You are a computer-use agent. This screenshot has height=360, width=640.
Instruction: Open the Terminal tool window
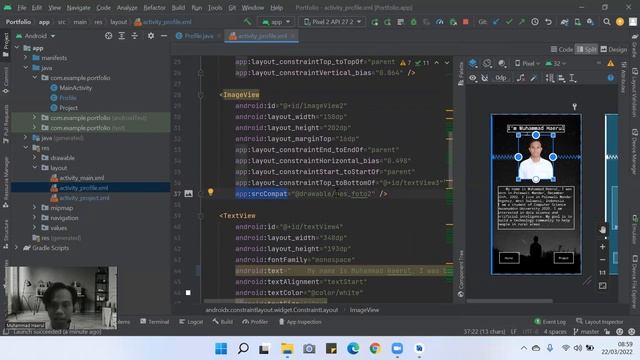coord(155,322)
